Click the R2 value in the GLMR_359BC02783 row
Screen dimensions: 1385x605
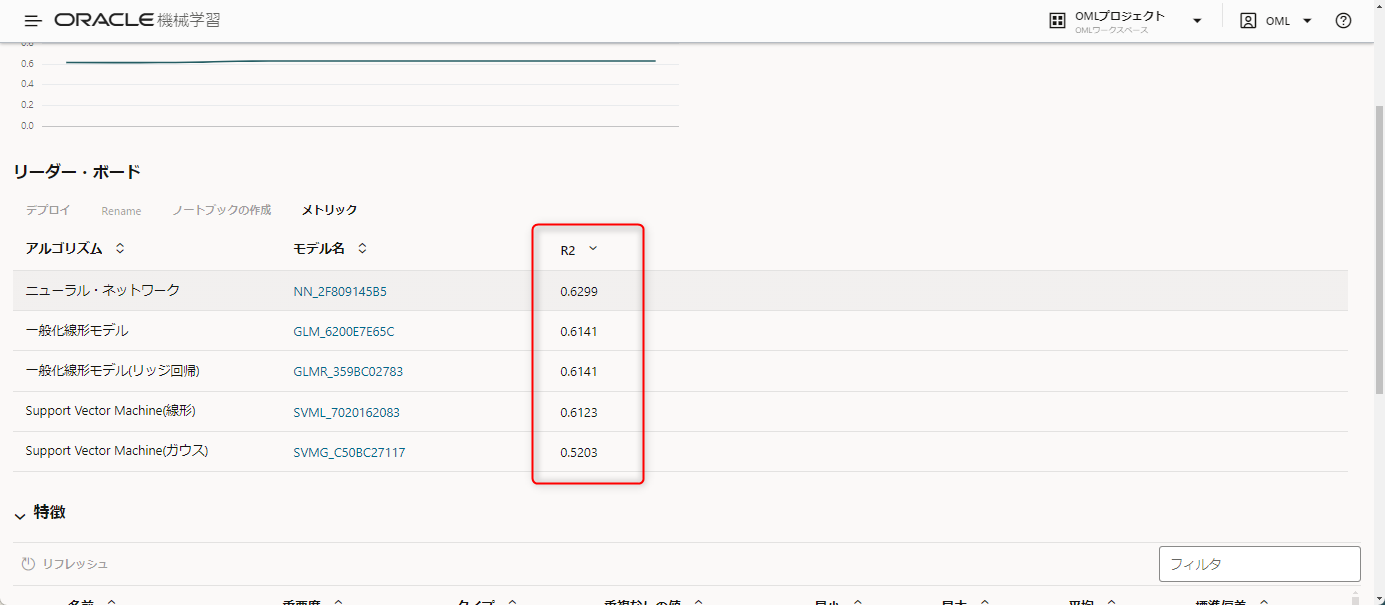(x=579, y=372)
